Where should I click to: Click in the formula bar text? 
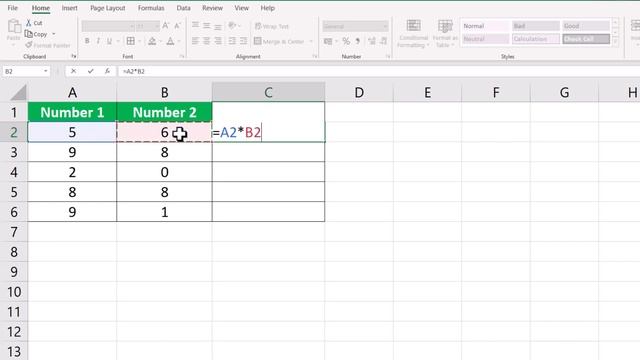coord(134,71)
